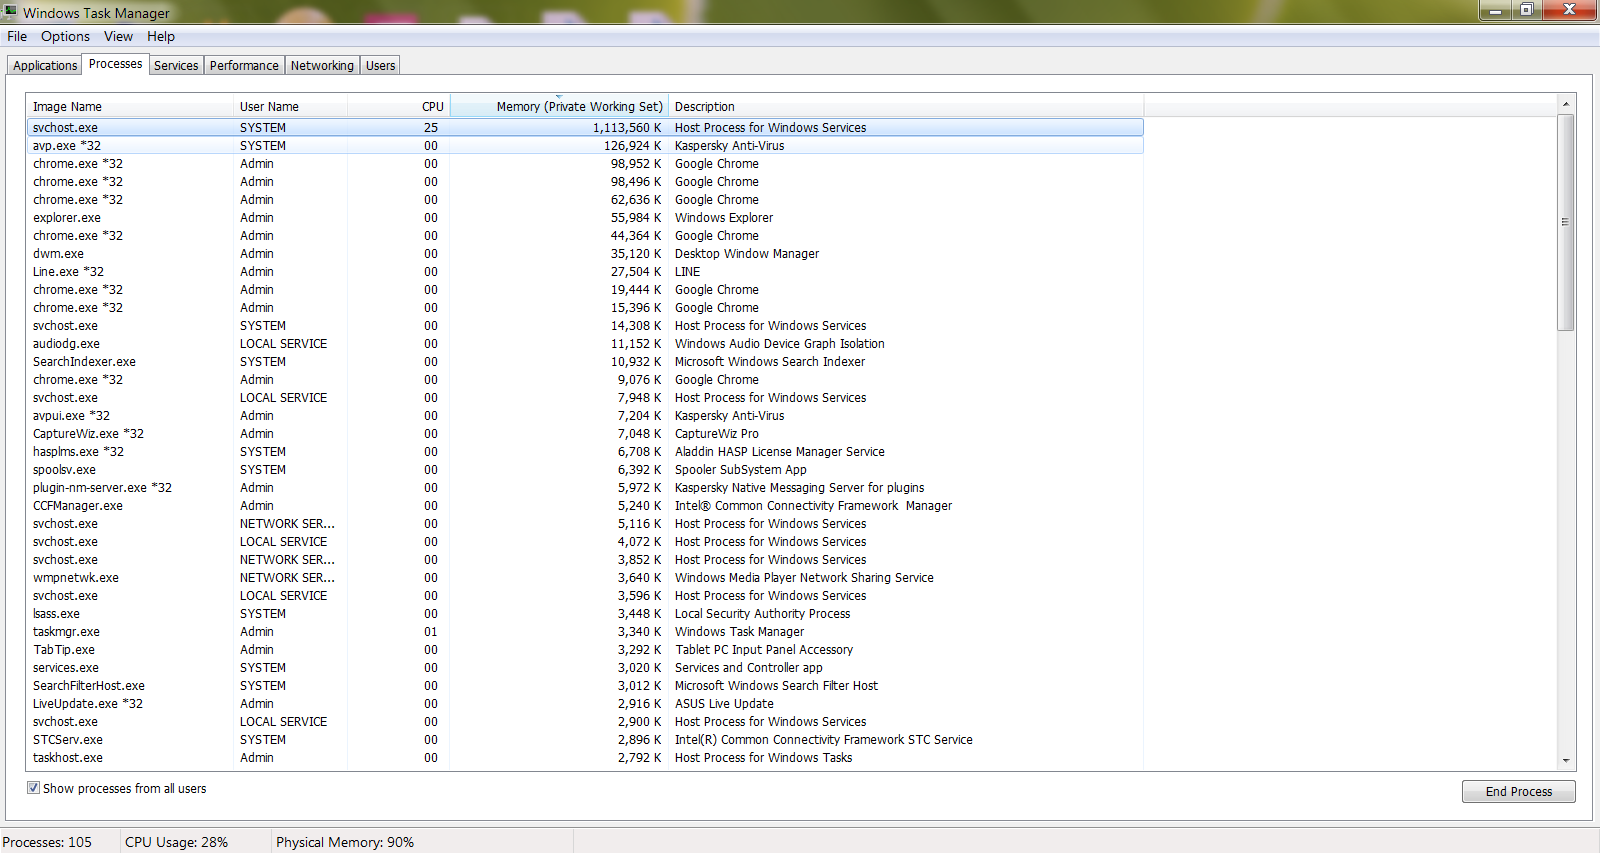This screenshot has width=1600, height=853.
Task: Select the taskmgr.exe process
Action: (585, 631)
